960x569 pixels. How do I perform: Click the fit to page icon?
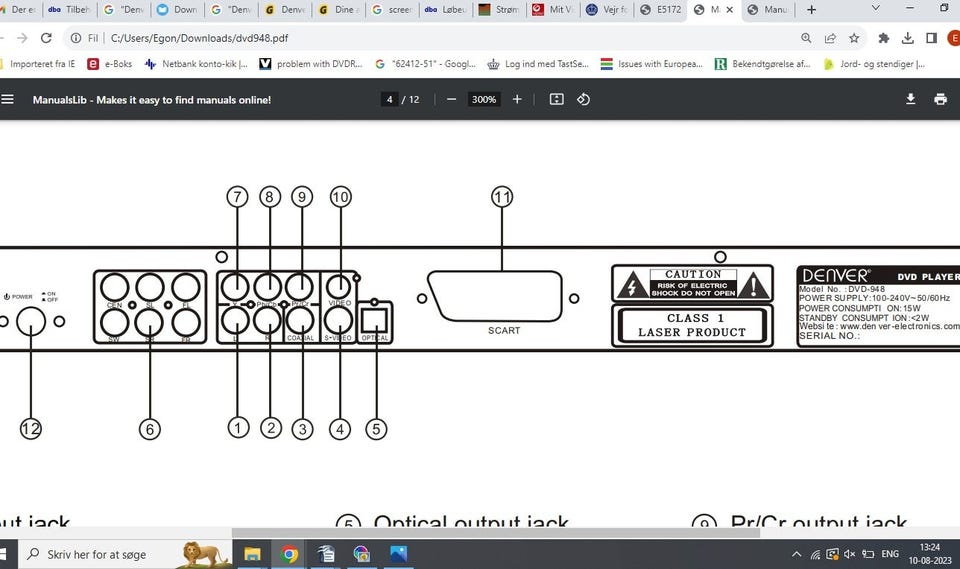coord(557,100)
